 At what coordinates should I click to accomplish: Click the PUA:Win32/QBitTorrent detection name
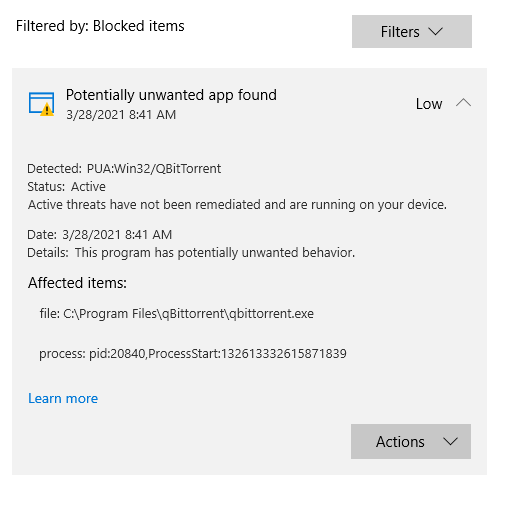click(x=154, y=169)
